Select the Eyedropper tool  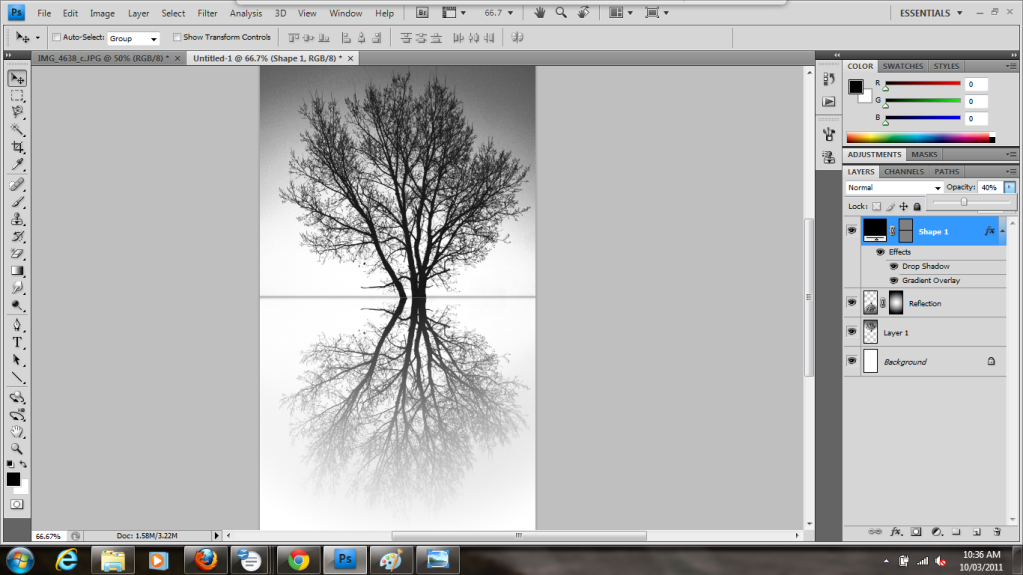point(17,164)
